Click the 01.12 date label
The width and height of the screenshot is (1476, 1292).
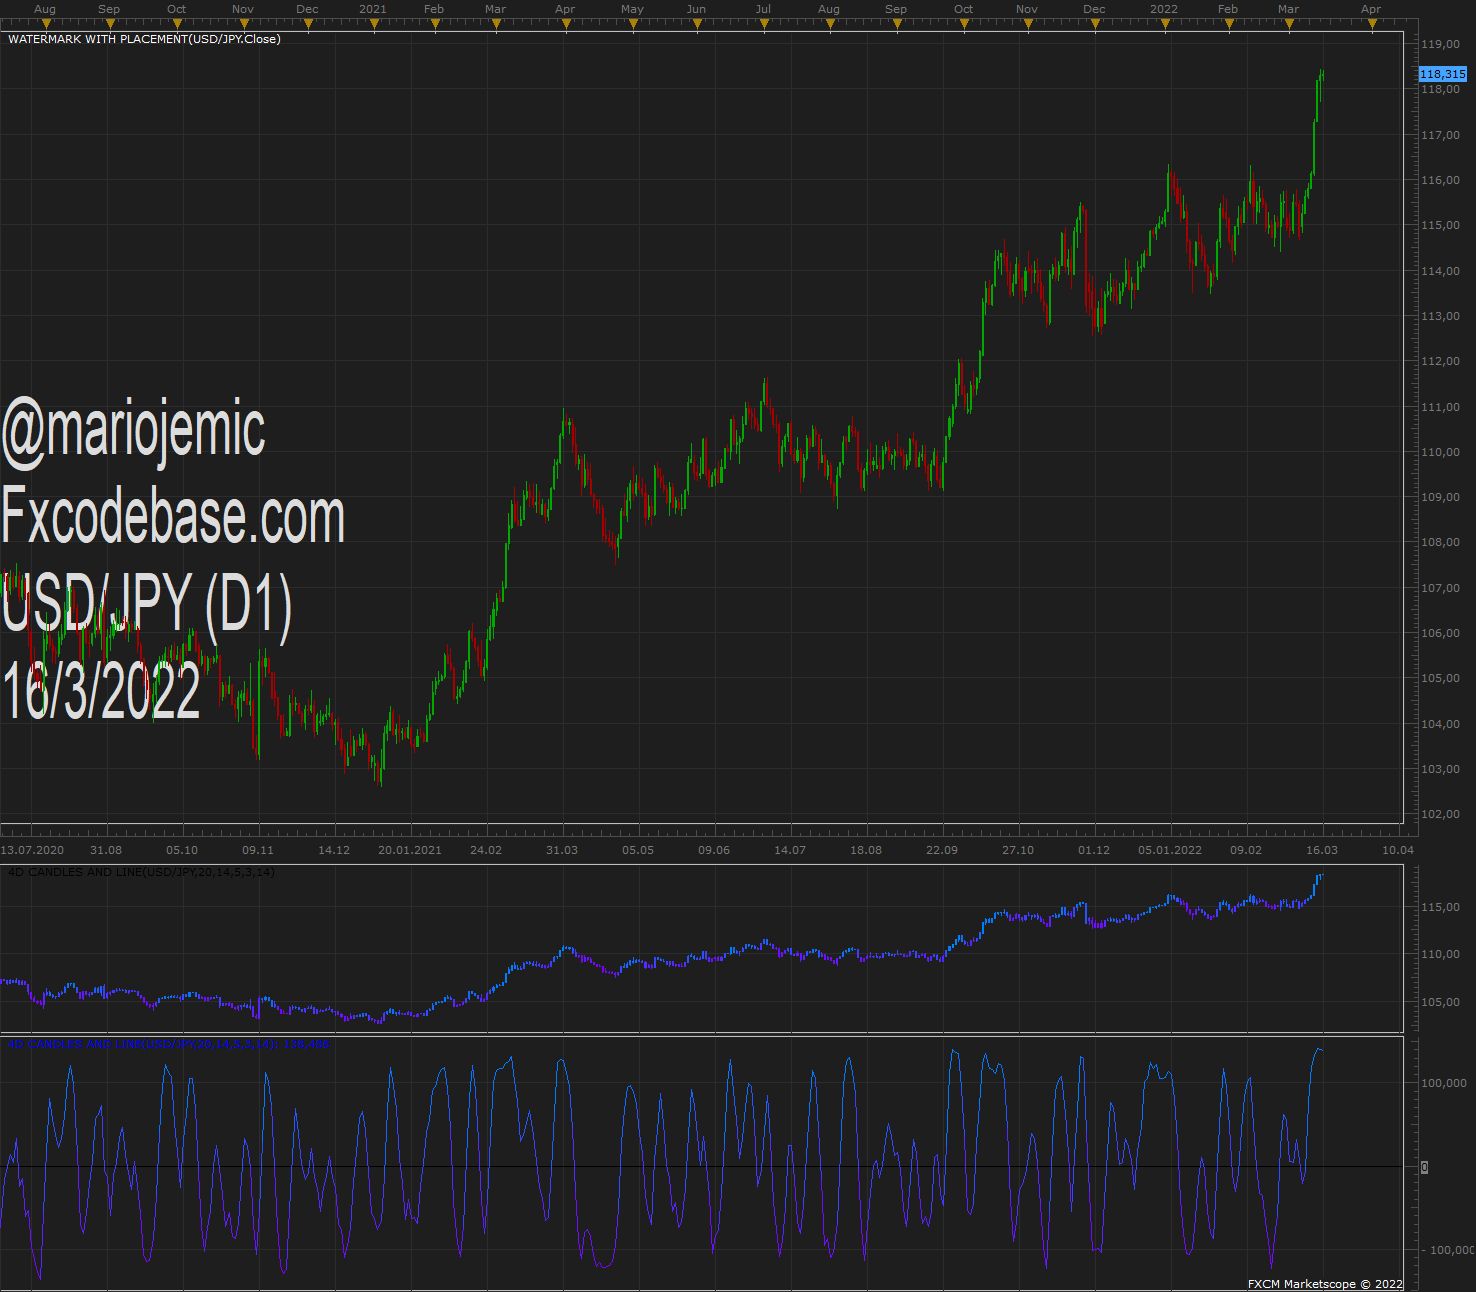pos(1094,850)
